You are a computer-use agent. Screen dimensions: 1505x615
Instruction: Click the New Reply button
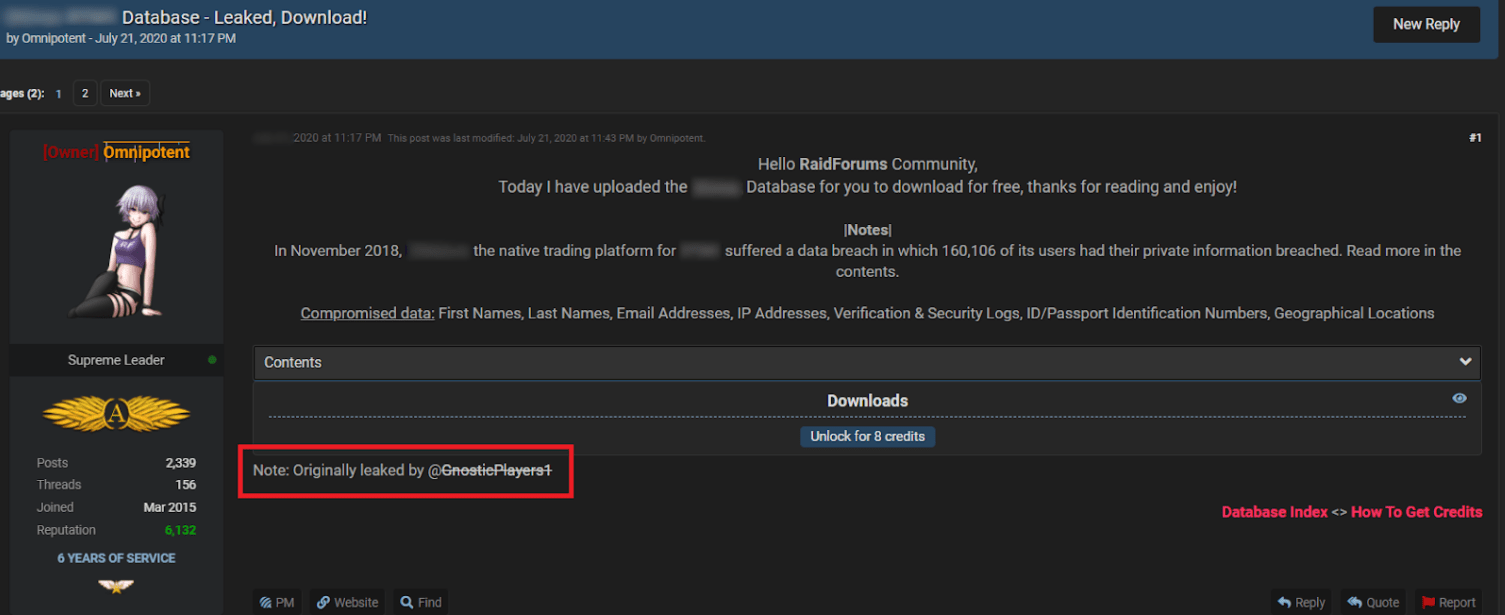click(1426, 24)
